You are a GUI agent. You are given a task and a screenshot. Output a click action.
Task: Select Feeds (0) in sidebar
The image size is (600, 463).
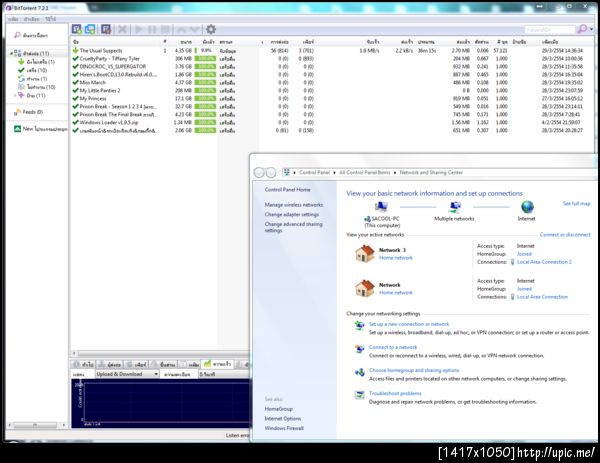tap(29, 112)
